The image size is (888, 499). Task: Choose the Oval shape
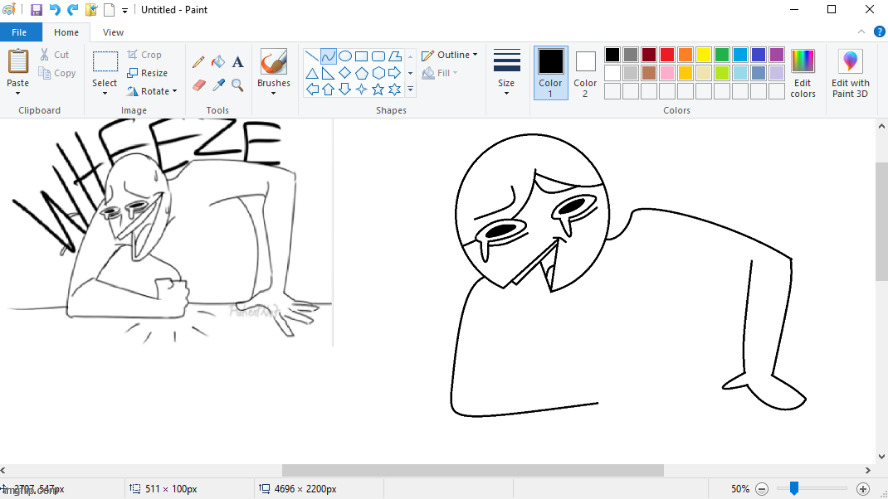(345, 56)
